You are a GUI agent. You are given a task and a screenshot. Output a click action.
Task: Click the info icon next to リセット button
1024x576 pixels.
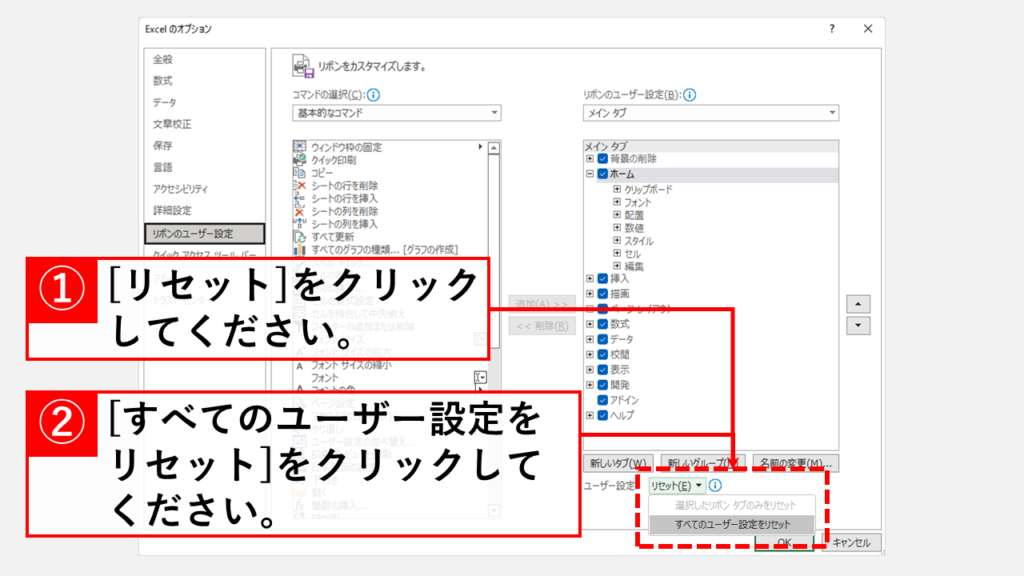[715, 485]
